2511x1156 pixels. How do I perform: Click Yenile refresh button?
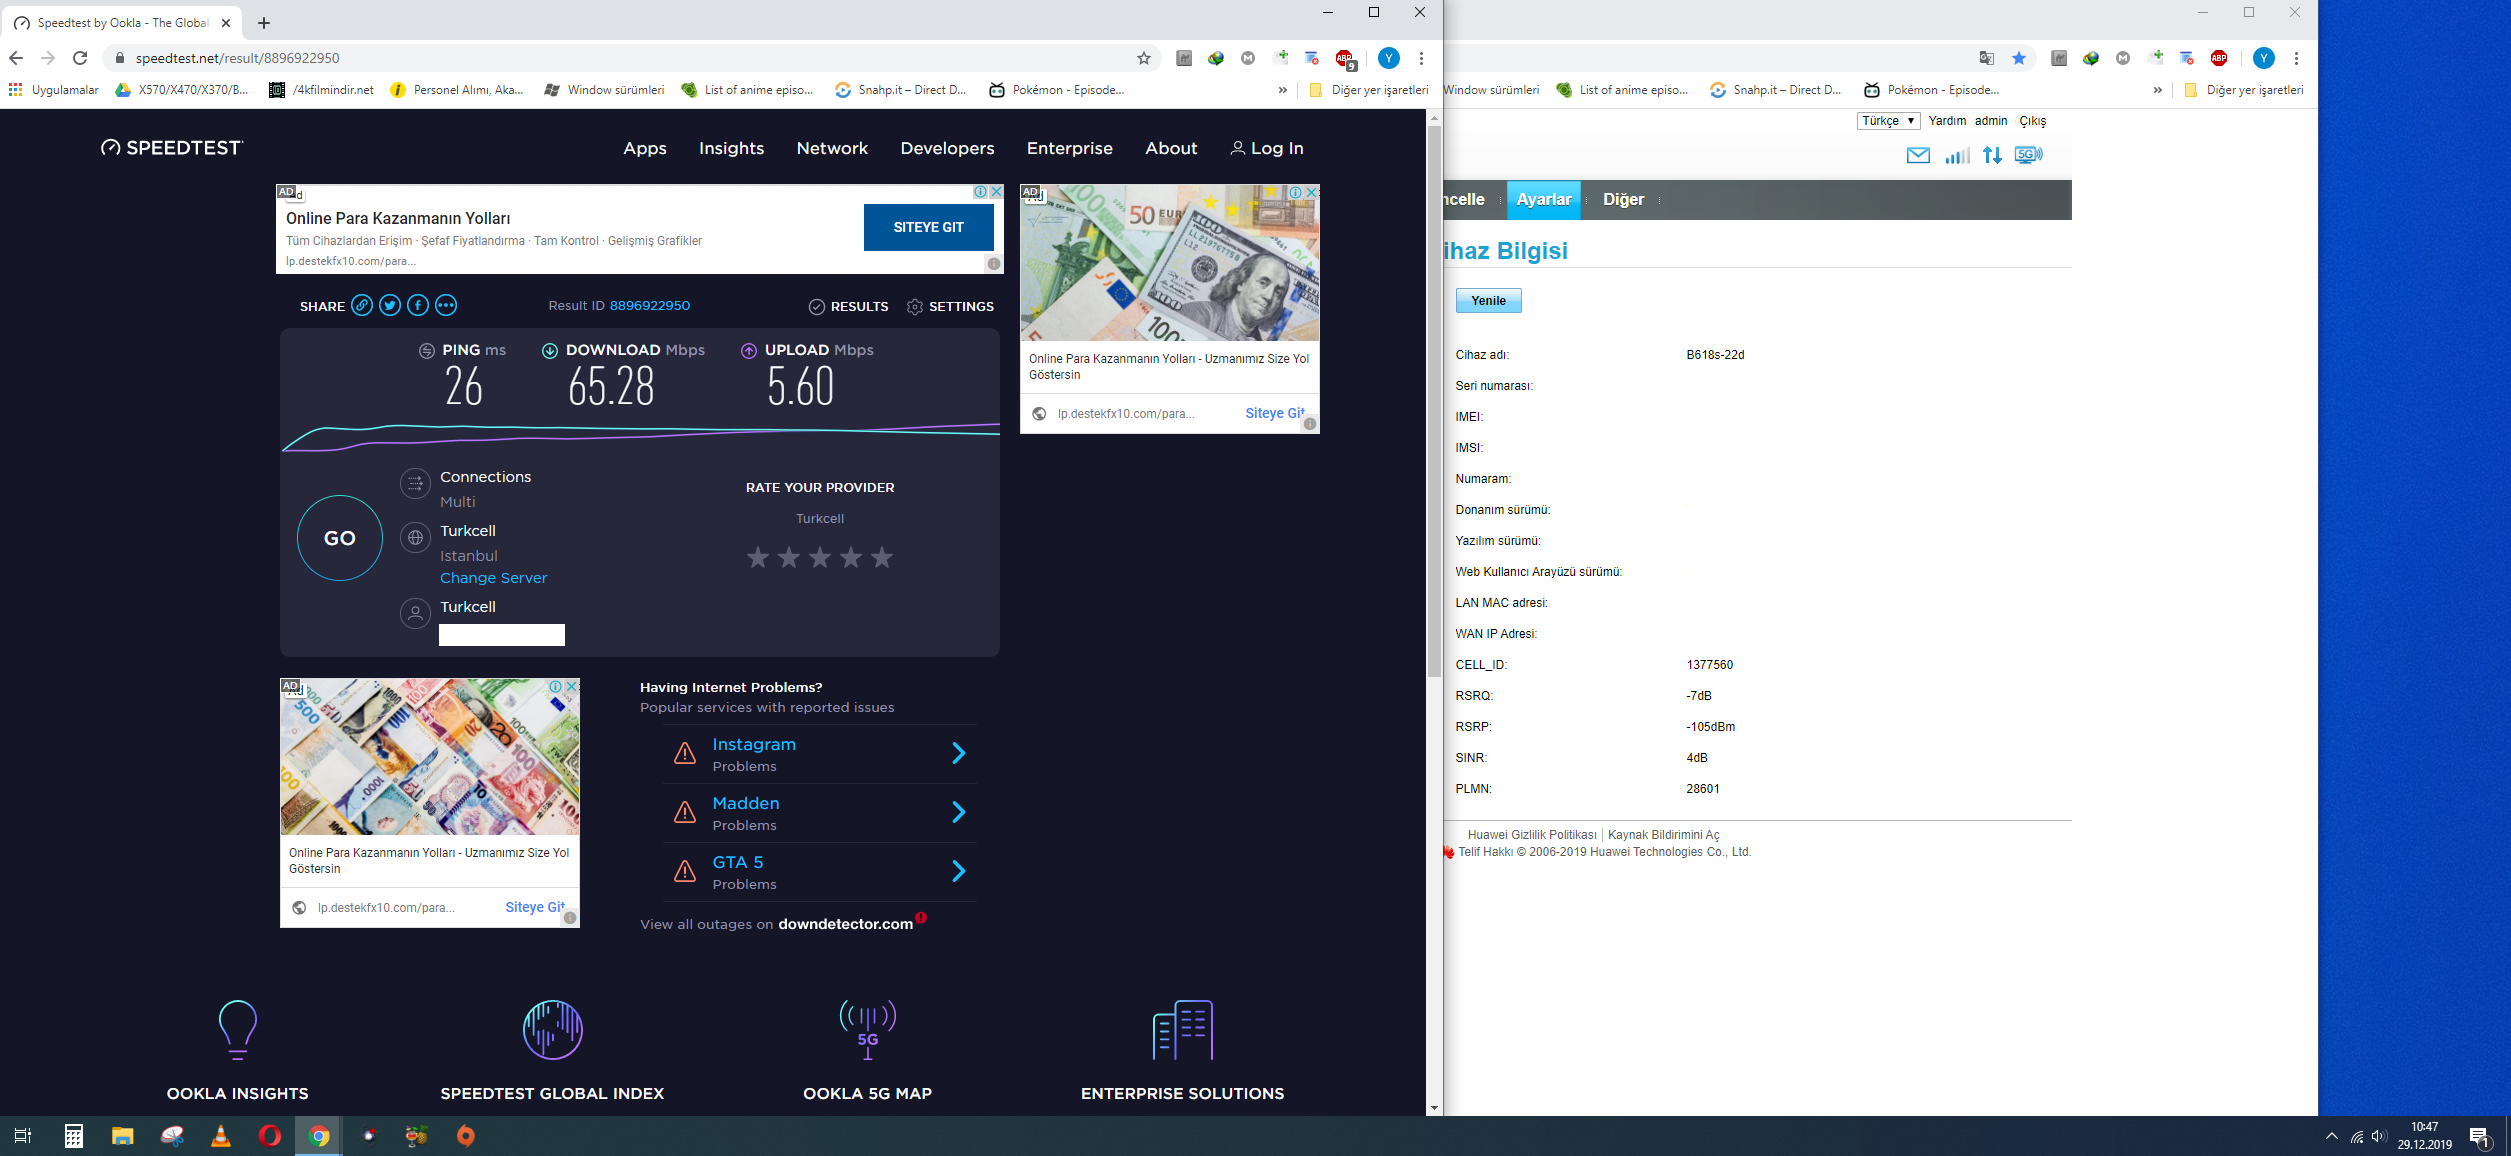tap(1488, 301)
